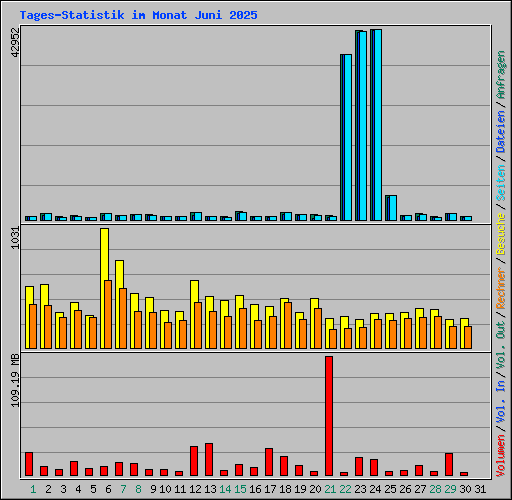Image resolution: width=512 pixels, height=500 pixels.
Task: Click the orange hosts bar for day 7
Action: (123, 318)
